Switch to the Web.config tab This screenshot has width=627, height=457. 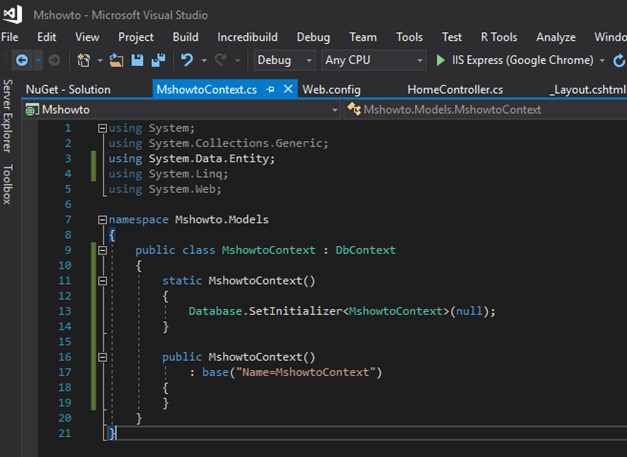click(x=331, y=90)
